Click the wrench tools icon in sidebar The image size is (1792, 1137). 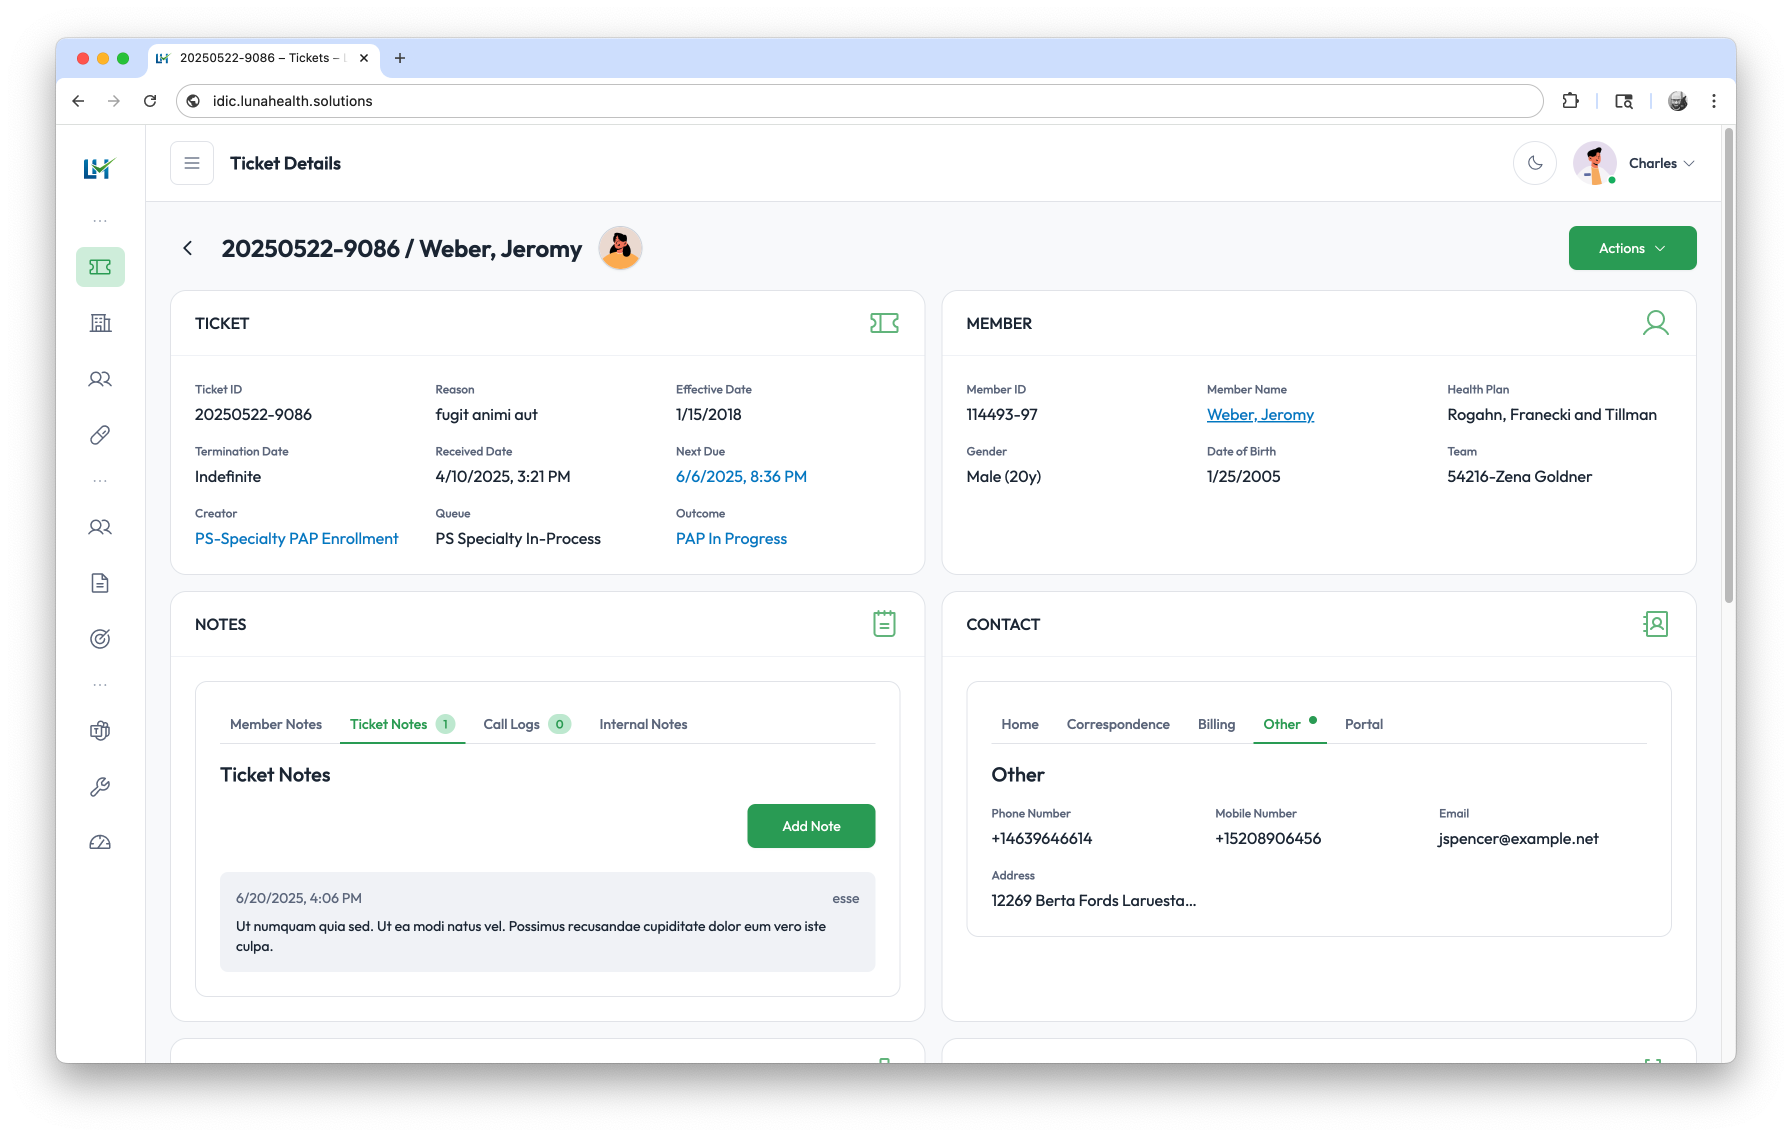click(x=100, y=787)
